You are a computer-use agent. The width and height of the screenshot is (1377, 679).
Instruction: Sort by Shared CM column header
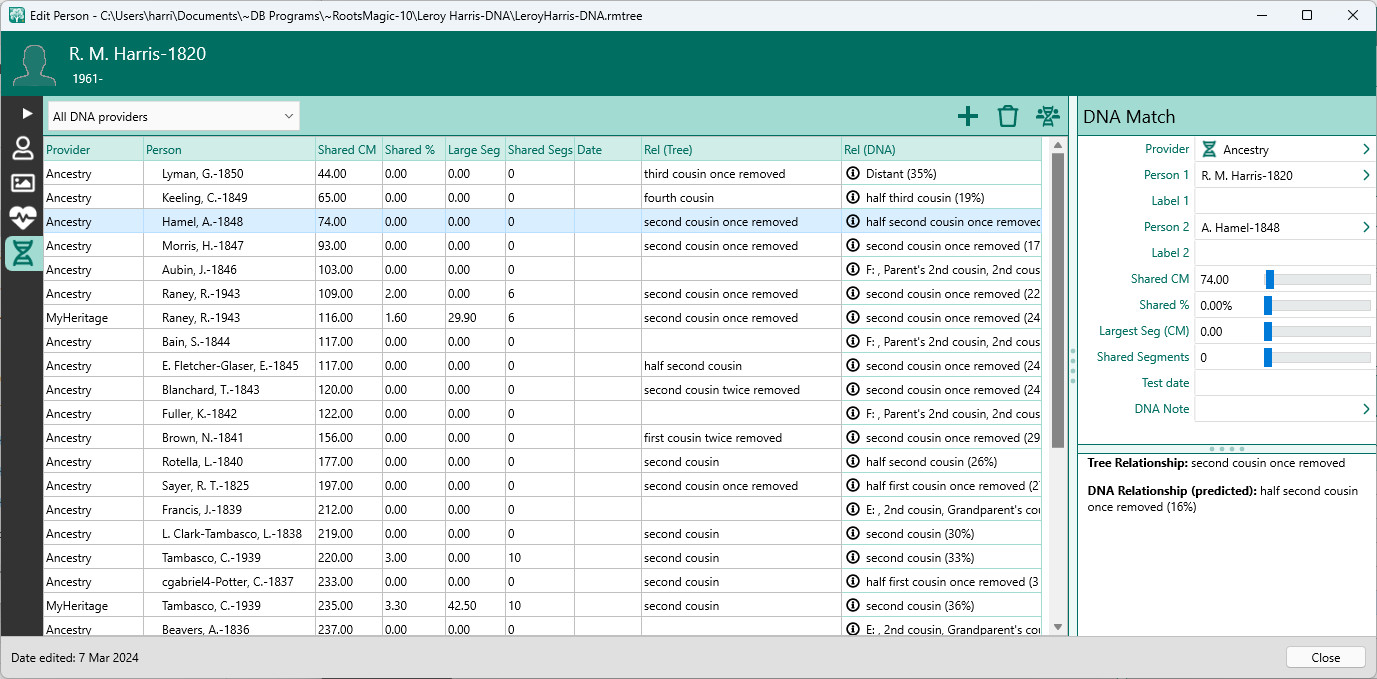point(347,150)
